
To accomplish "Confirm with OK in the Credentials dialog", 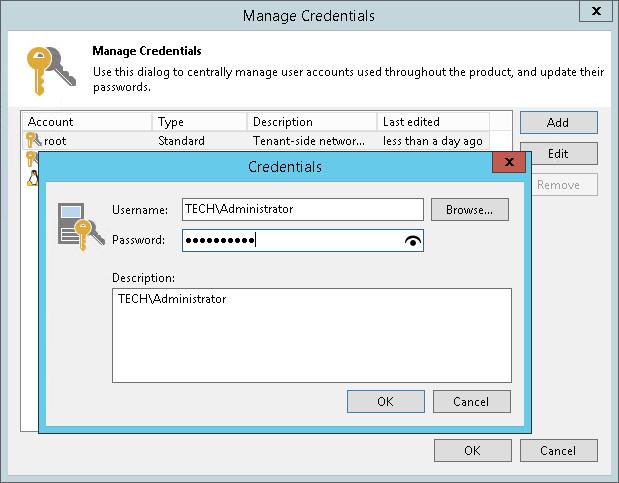I will point(385,401).
